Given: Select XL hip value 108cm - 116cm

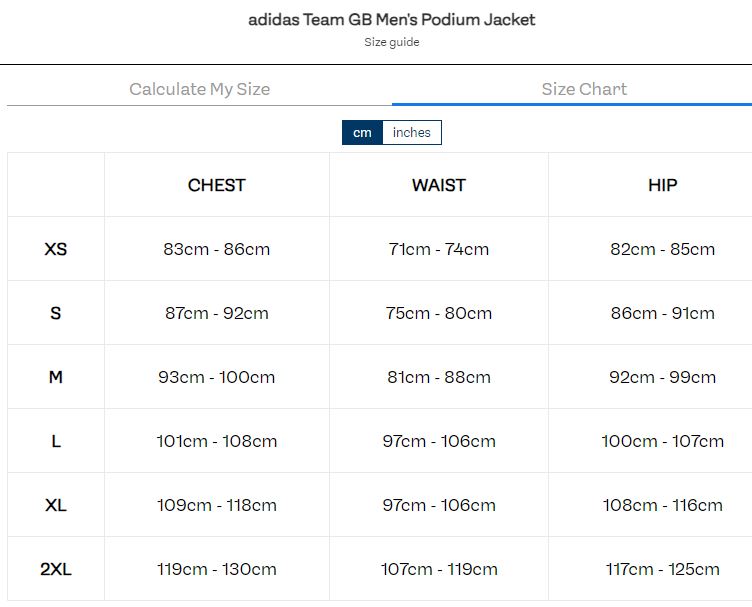Looking at the screenshot, I should (663, 505).
